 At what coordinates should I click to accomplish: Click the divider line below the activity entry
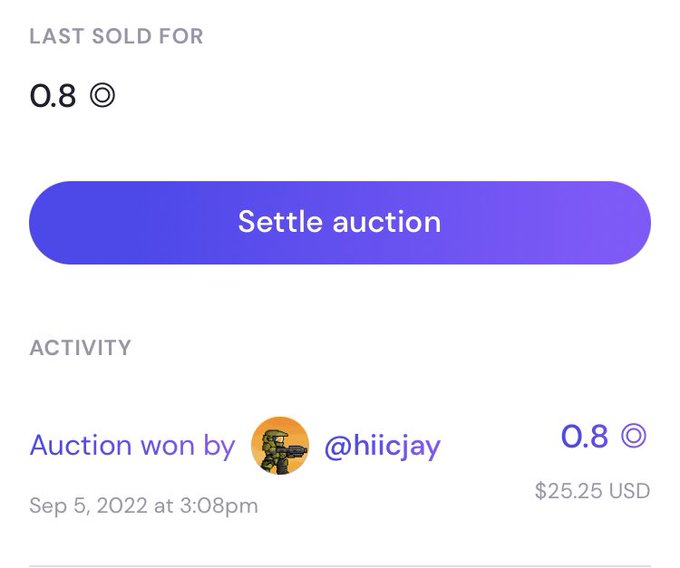tap(339, 565)
